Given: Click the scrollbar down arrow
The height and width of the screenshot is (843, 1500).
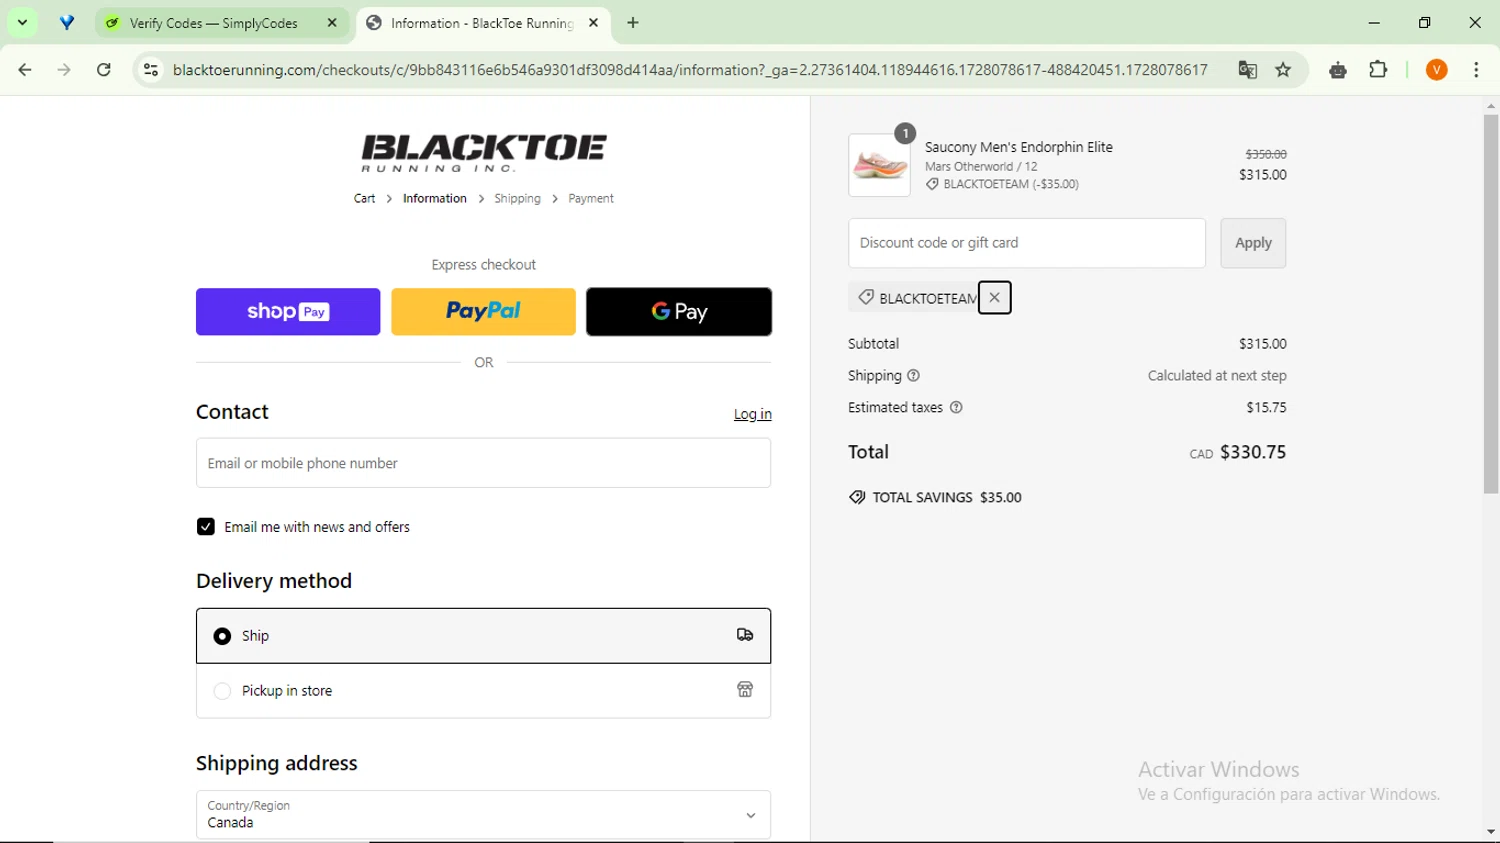Looking at the screenshot, I should pos(1491,832).
